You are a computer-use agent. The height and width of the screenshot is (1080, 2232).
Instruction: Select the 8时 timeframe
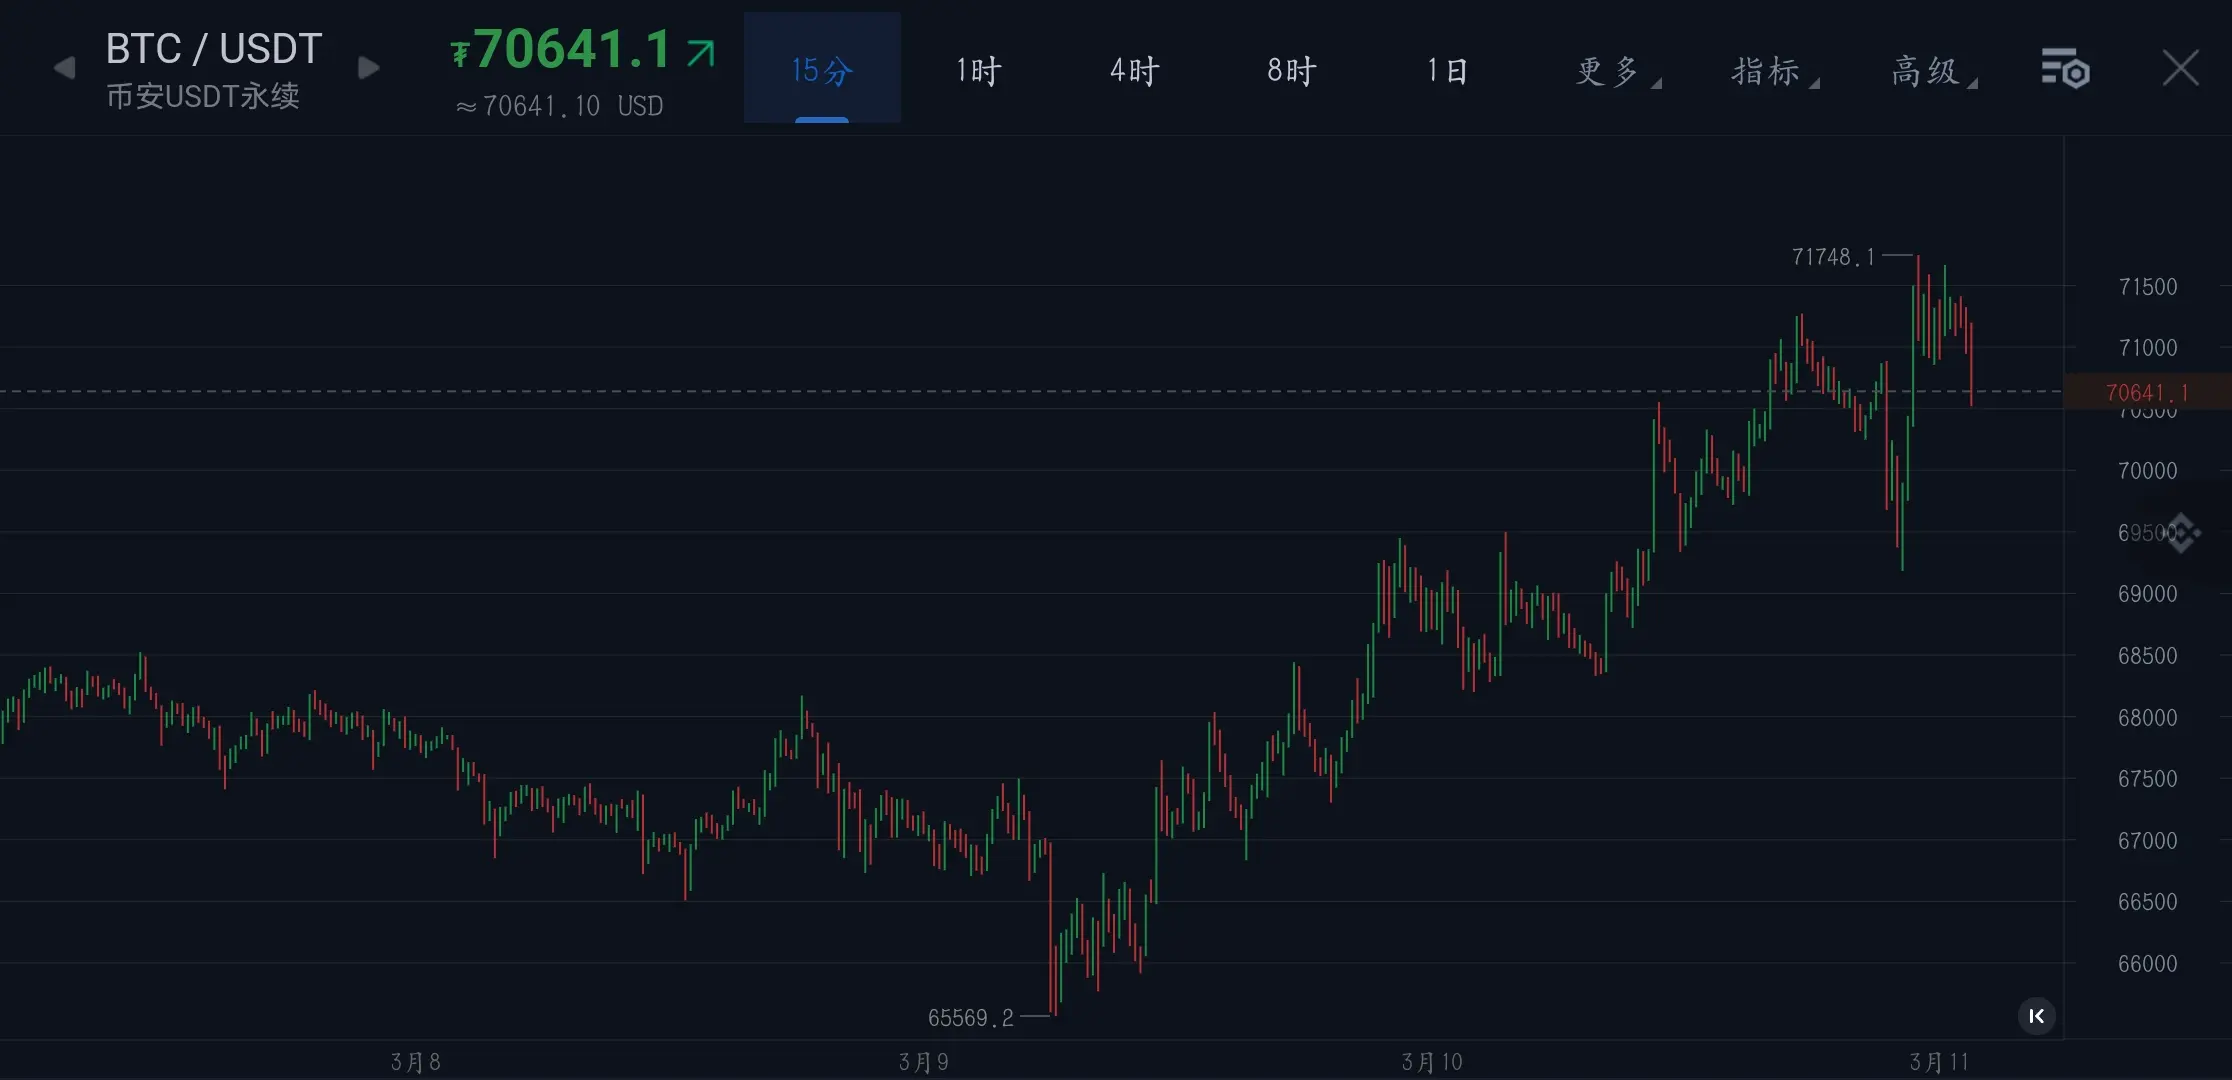pyautogui.click(x=1291, y=70)
